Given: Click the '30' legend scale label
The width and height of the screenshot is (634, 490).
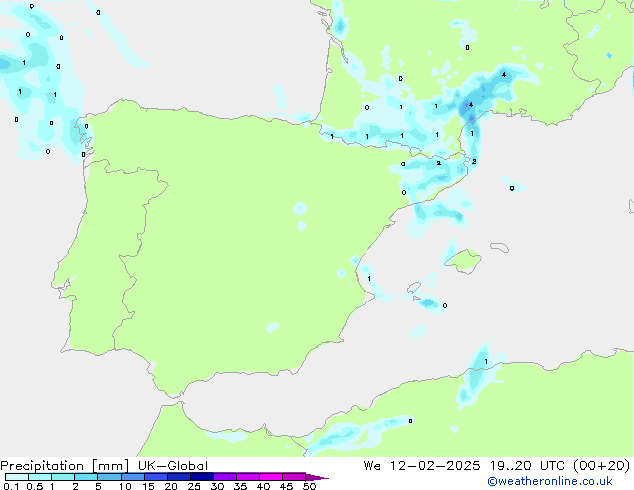Looking at the screenshot, I should [217, 486].
